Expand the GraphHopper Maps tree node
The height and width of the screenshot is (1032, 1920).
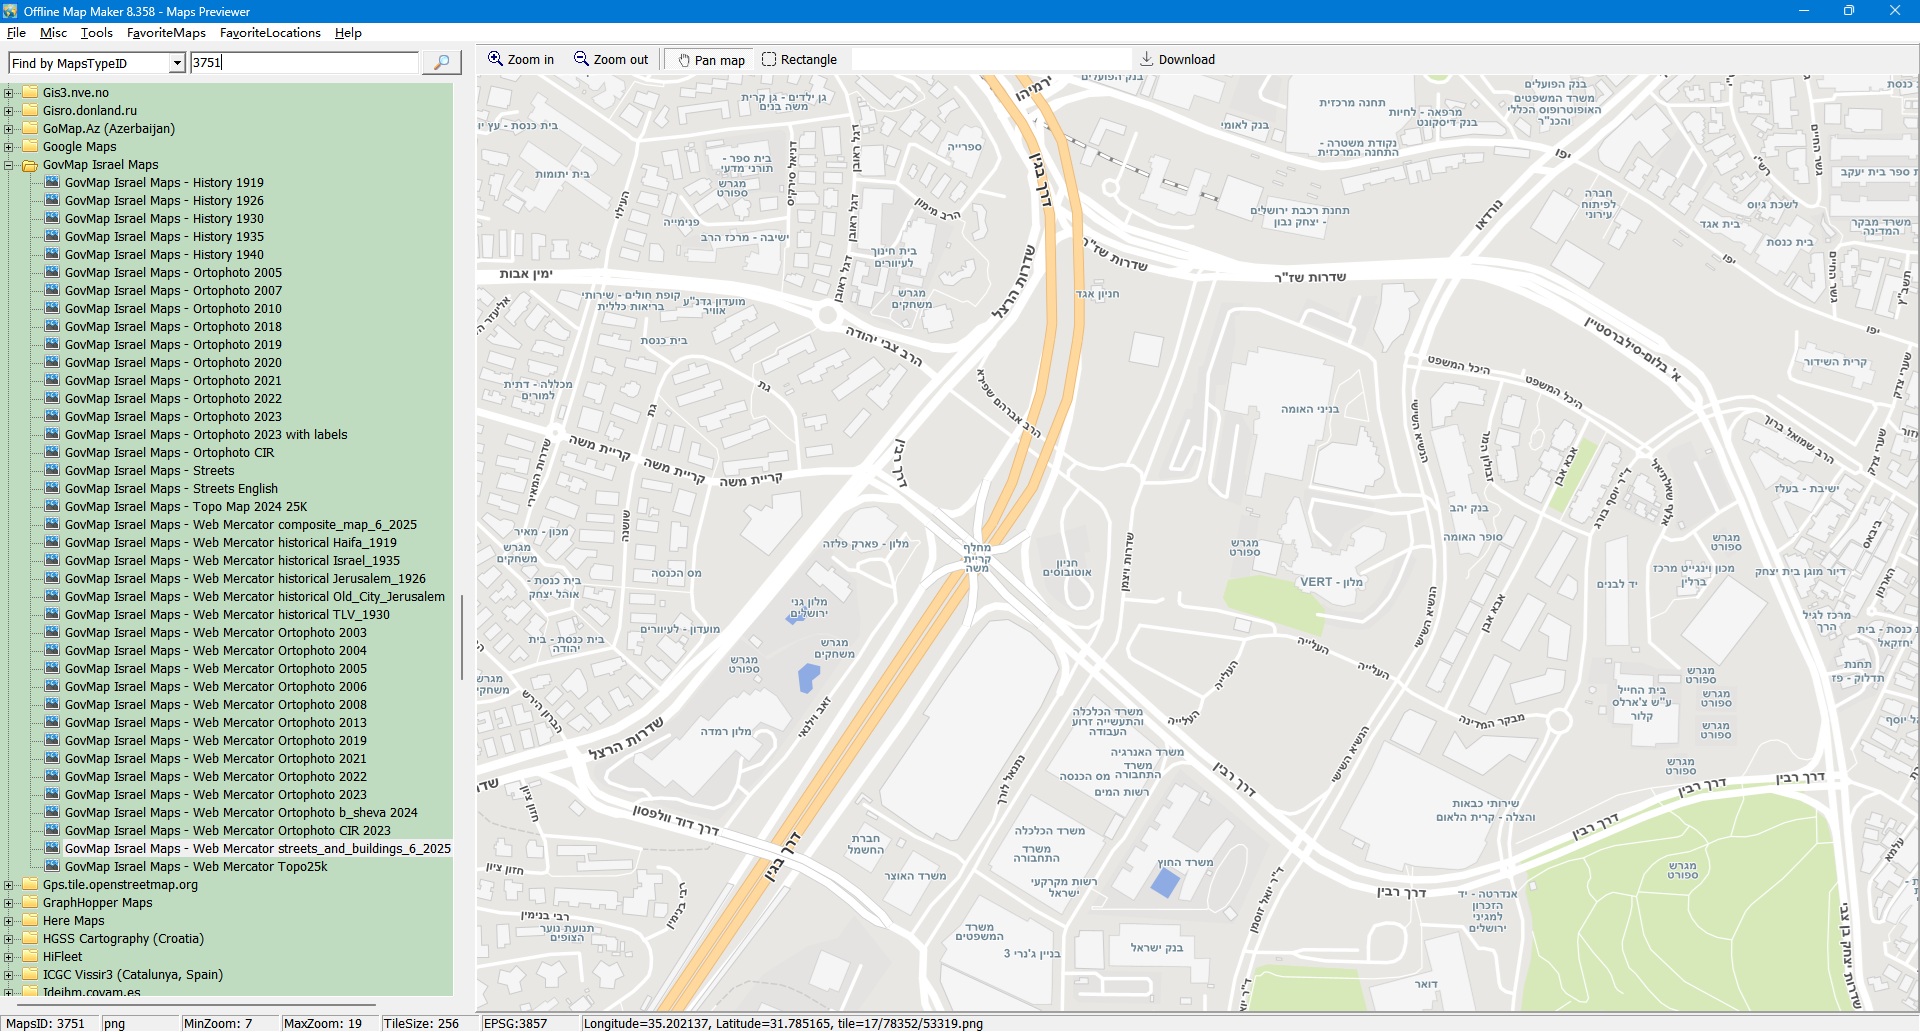click(9, 903)
